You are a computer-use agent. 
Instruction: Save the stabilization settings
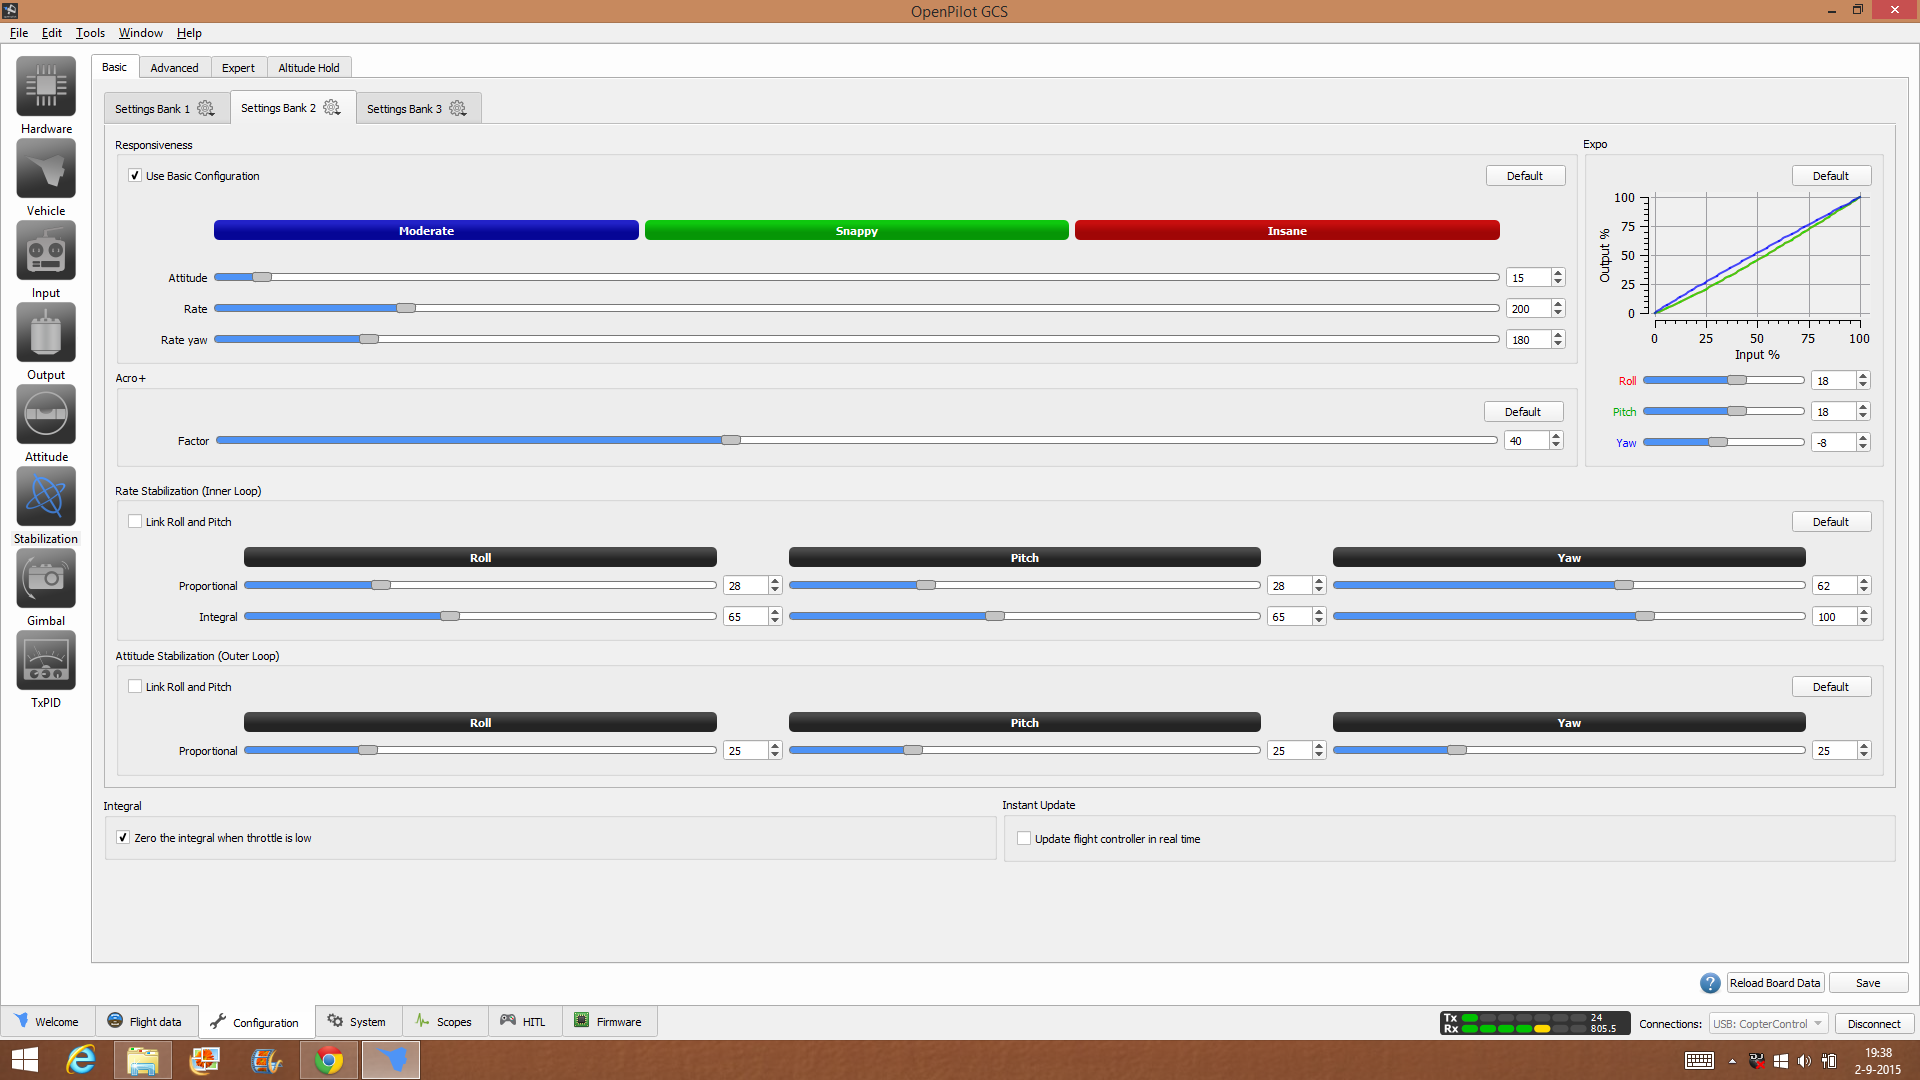pyautogui.click(x=1868, y=983)
